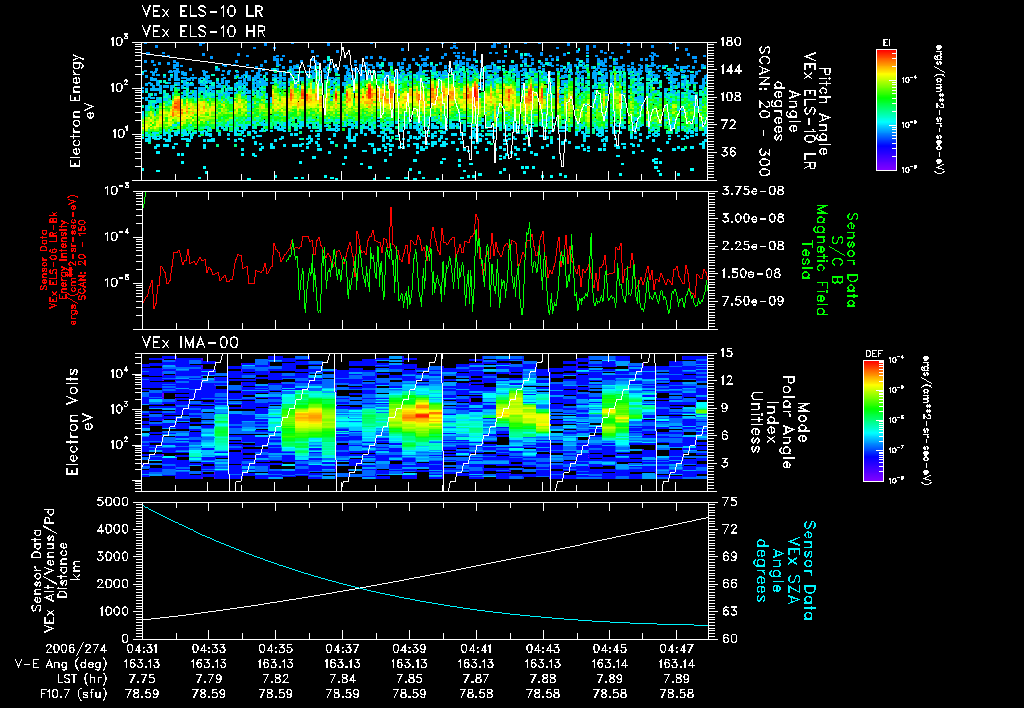The height and width of the screenshot is (708, 1024).
Task: Click the 144 pitch angle tick label
Action: click(730, 69)
